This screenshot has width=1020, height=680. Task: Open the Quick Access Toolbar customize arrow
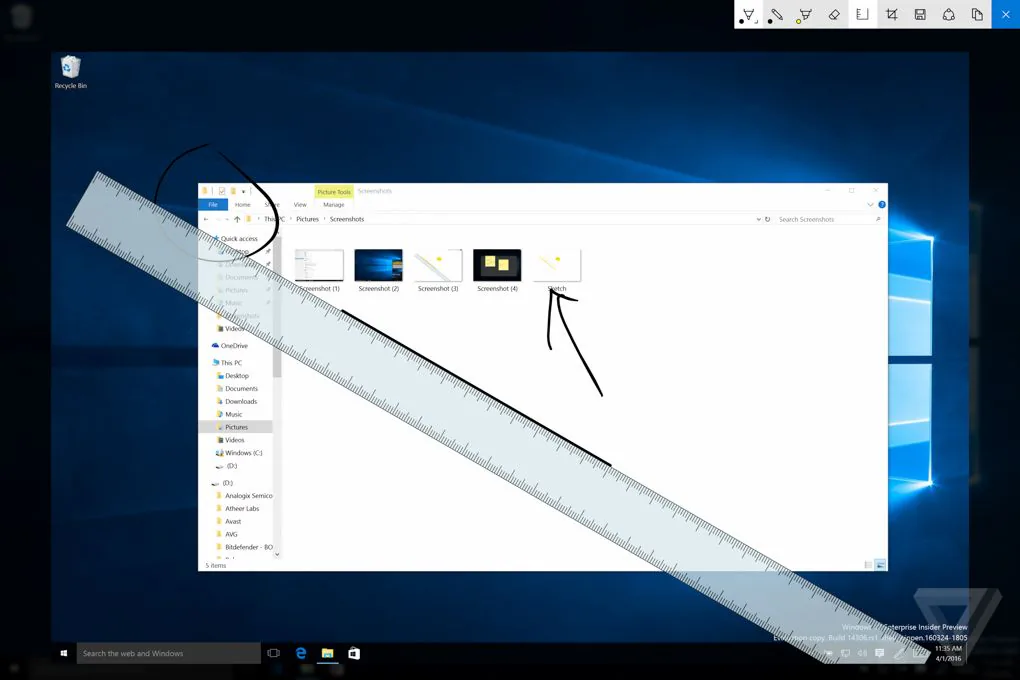click(x=243, y=191)
